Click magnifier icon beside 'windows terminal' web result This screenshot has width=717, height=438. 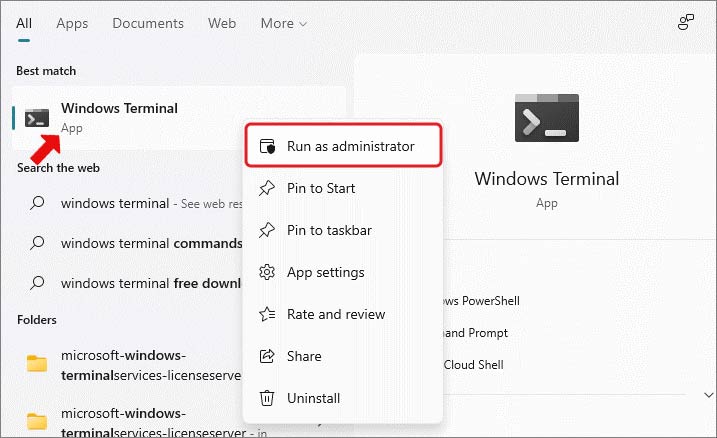[x=37, y=203]
